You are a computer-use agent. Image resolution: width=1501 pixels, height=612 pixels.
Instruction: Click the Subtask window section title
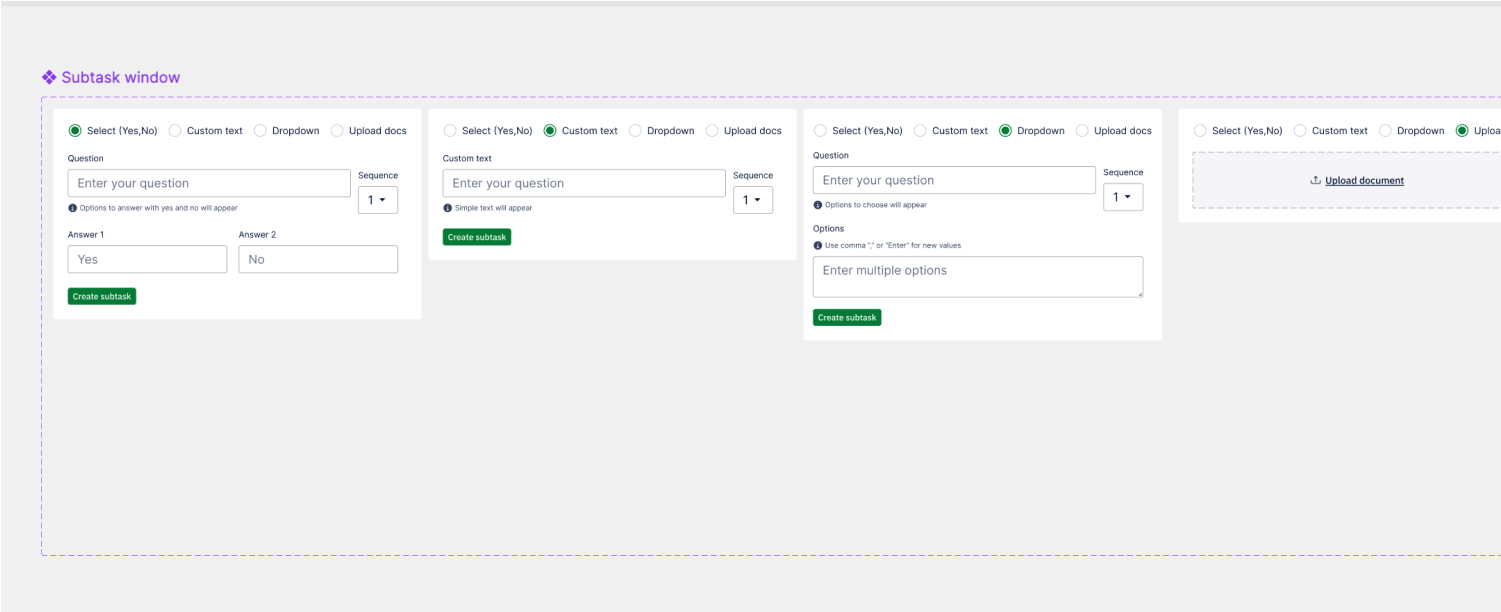point(120,78)
